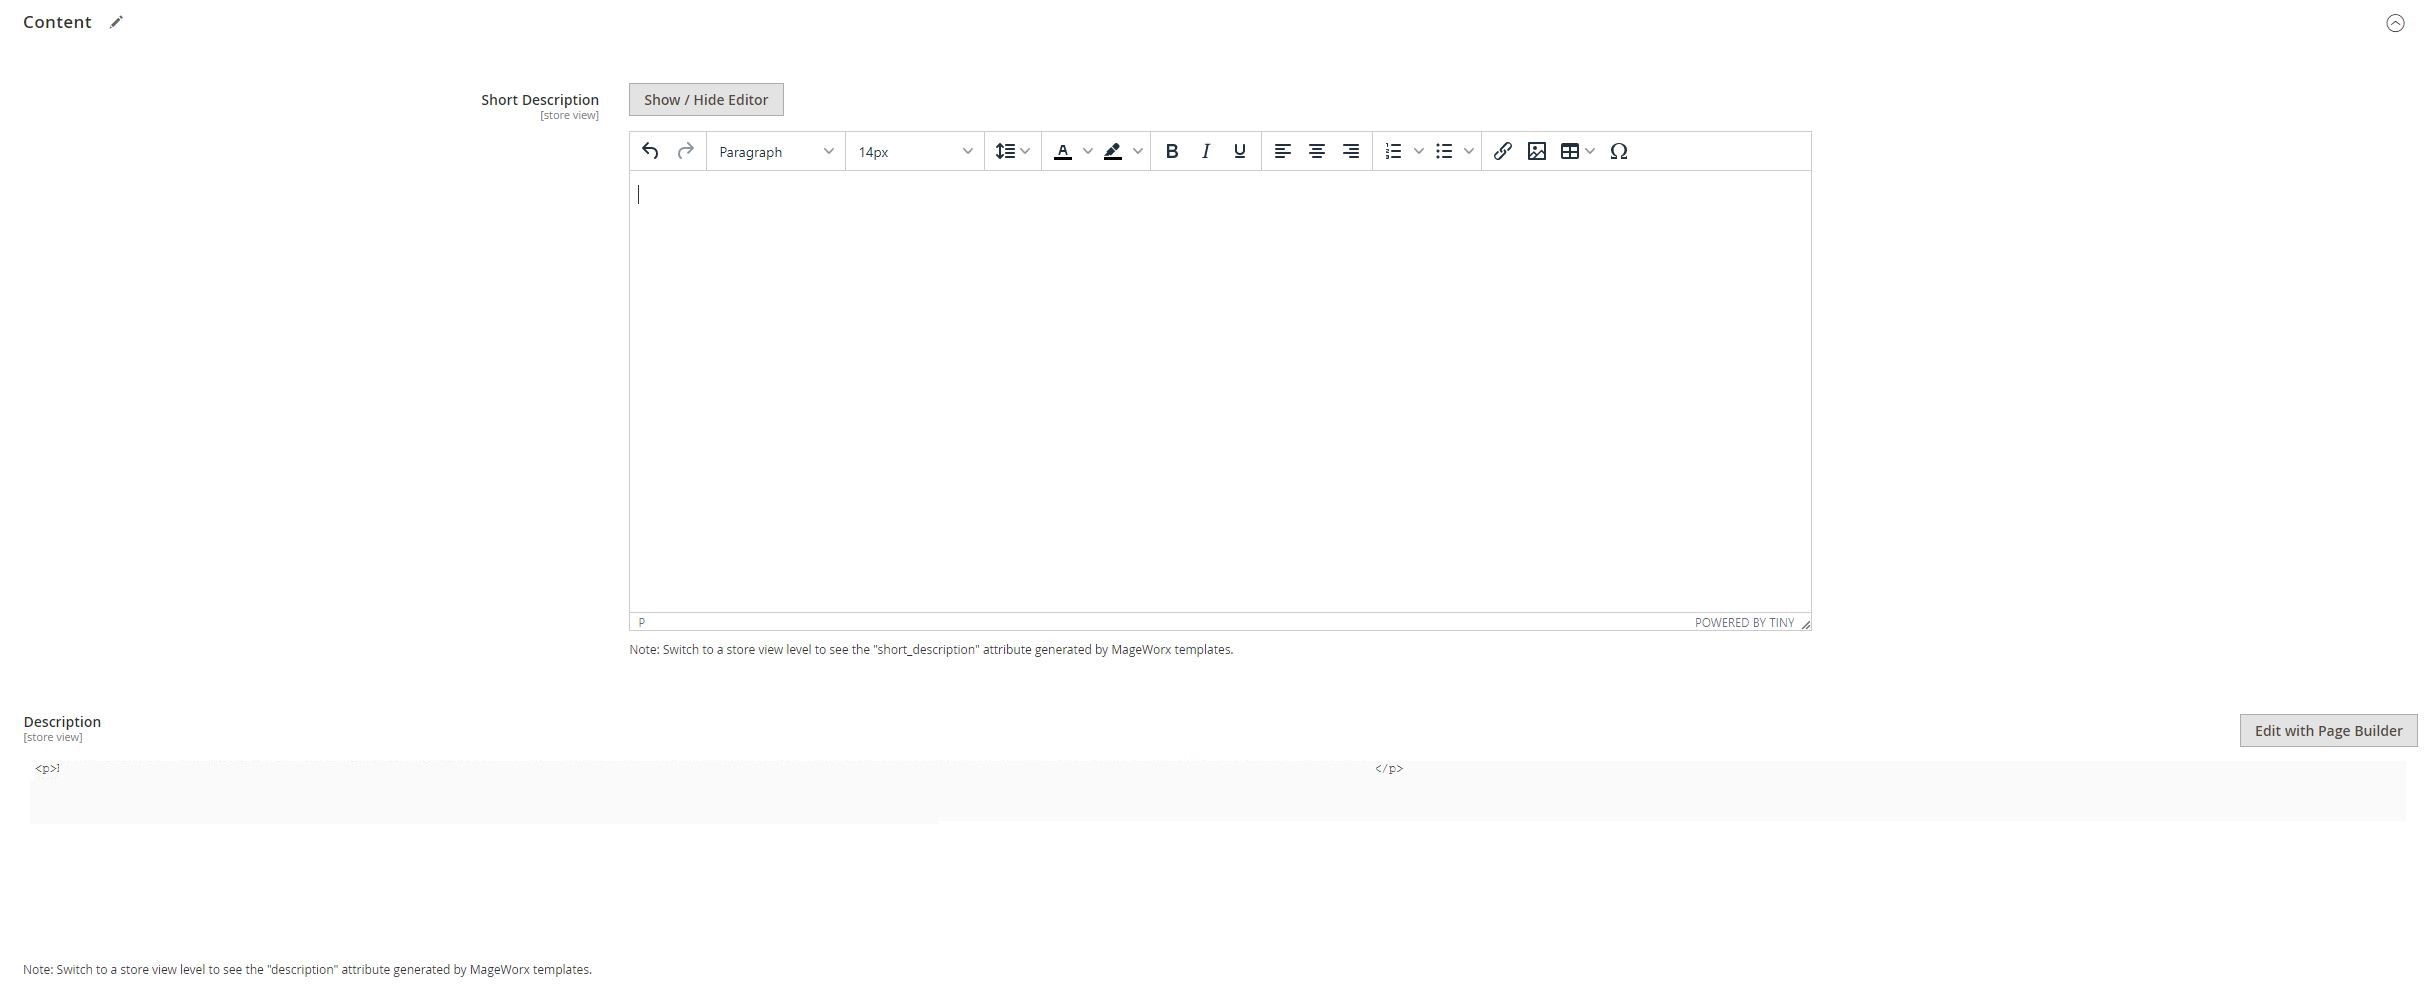Create a numbered list
Screen dimensions: 2428x989
[1392, 151]
